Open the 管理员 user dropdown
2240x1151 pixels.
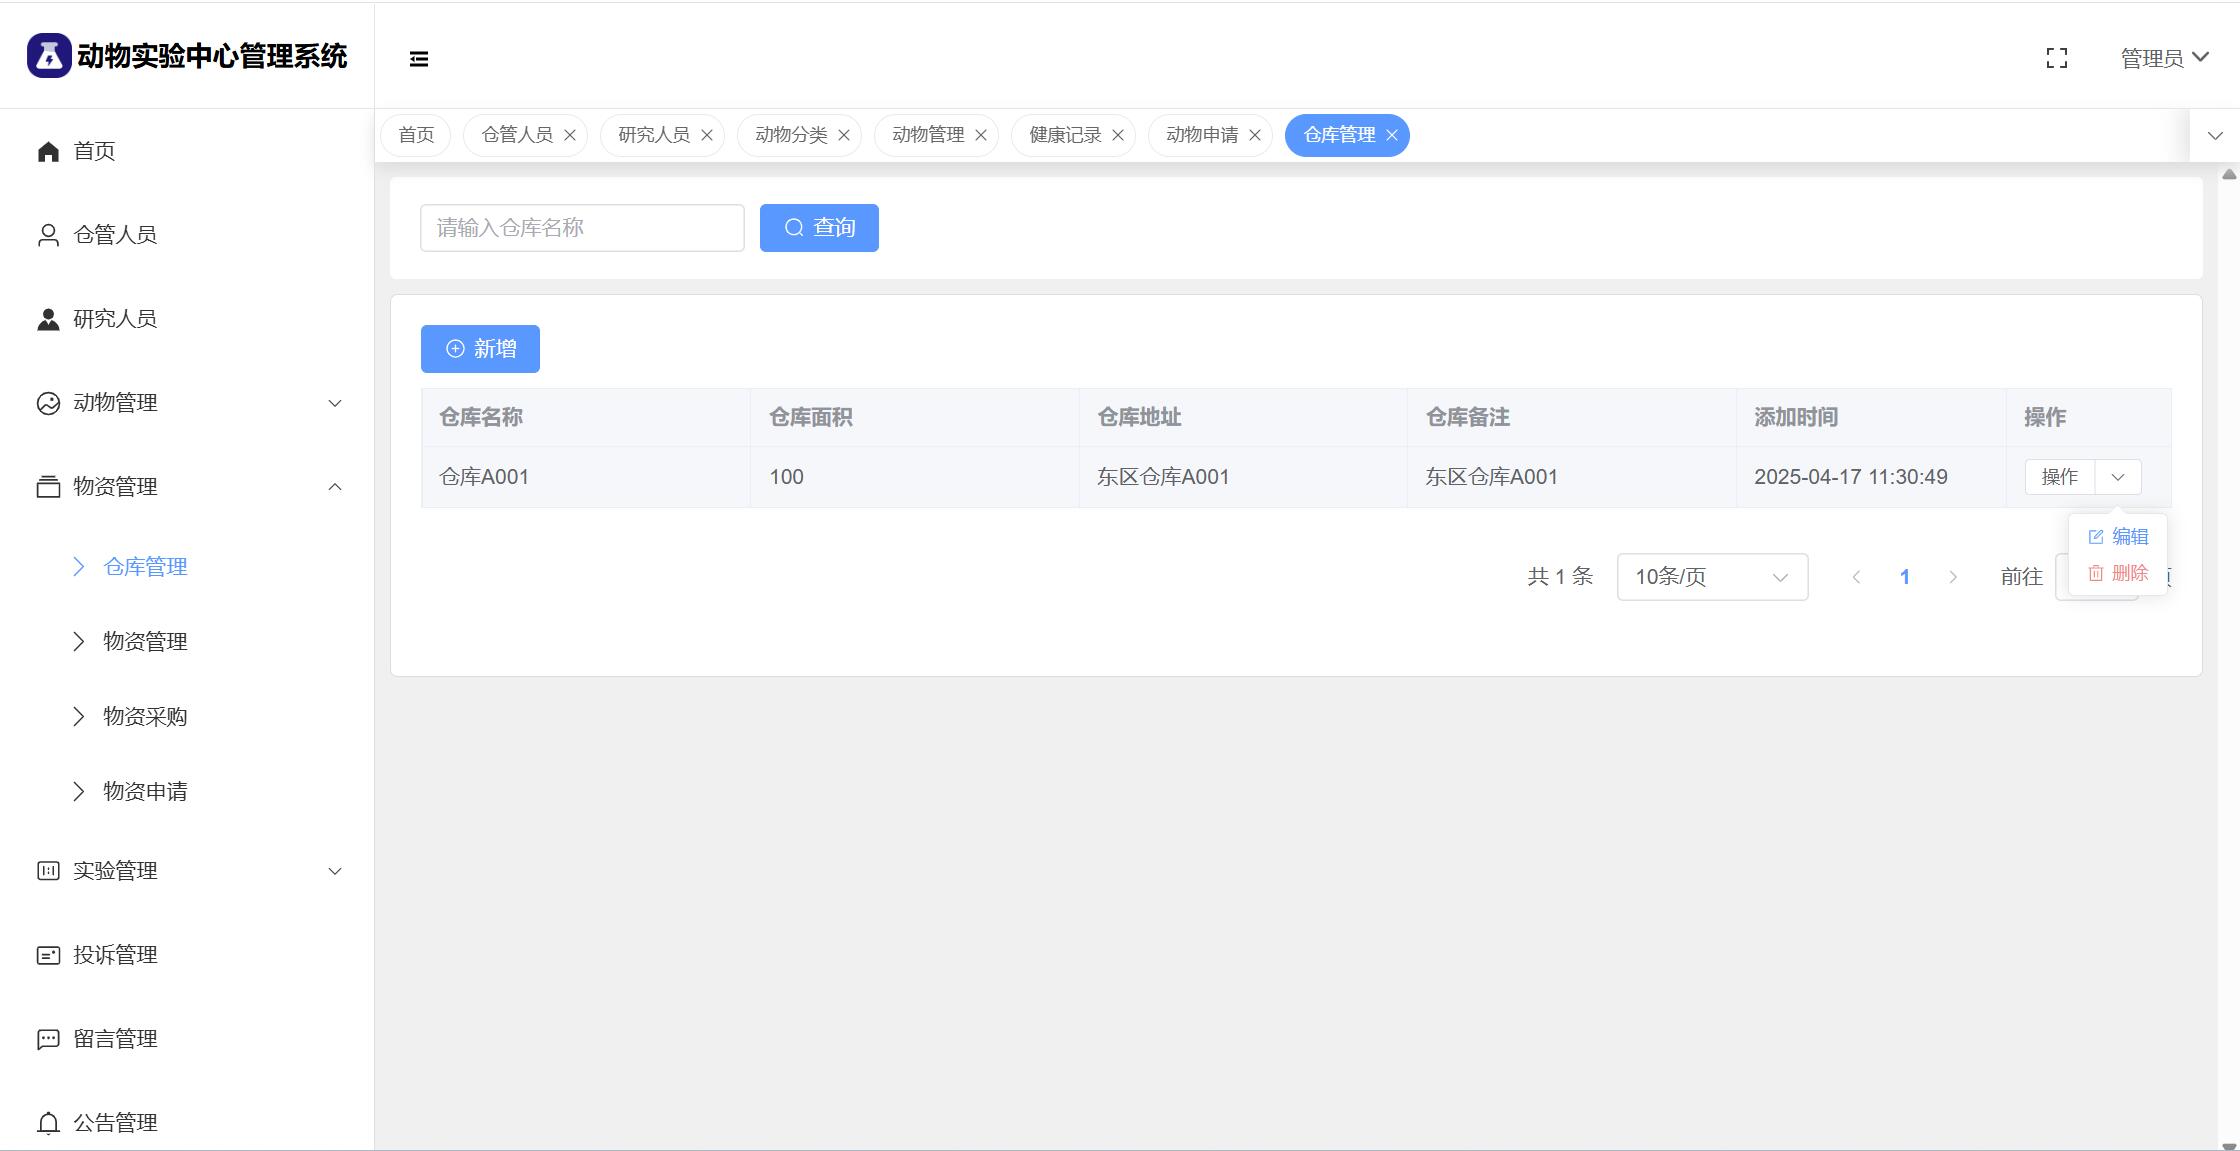(x=2164, y=58)
